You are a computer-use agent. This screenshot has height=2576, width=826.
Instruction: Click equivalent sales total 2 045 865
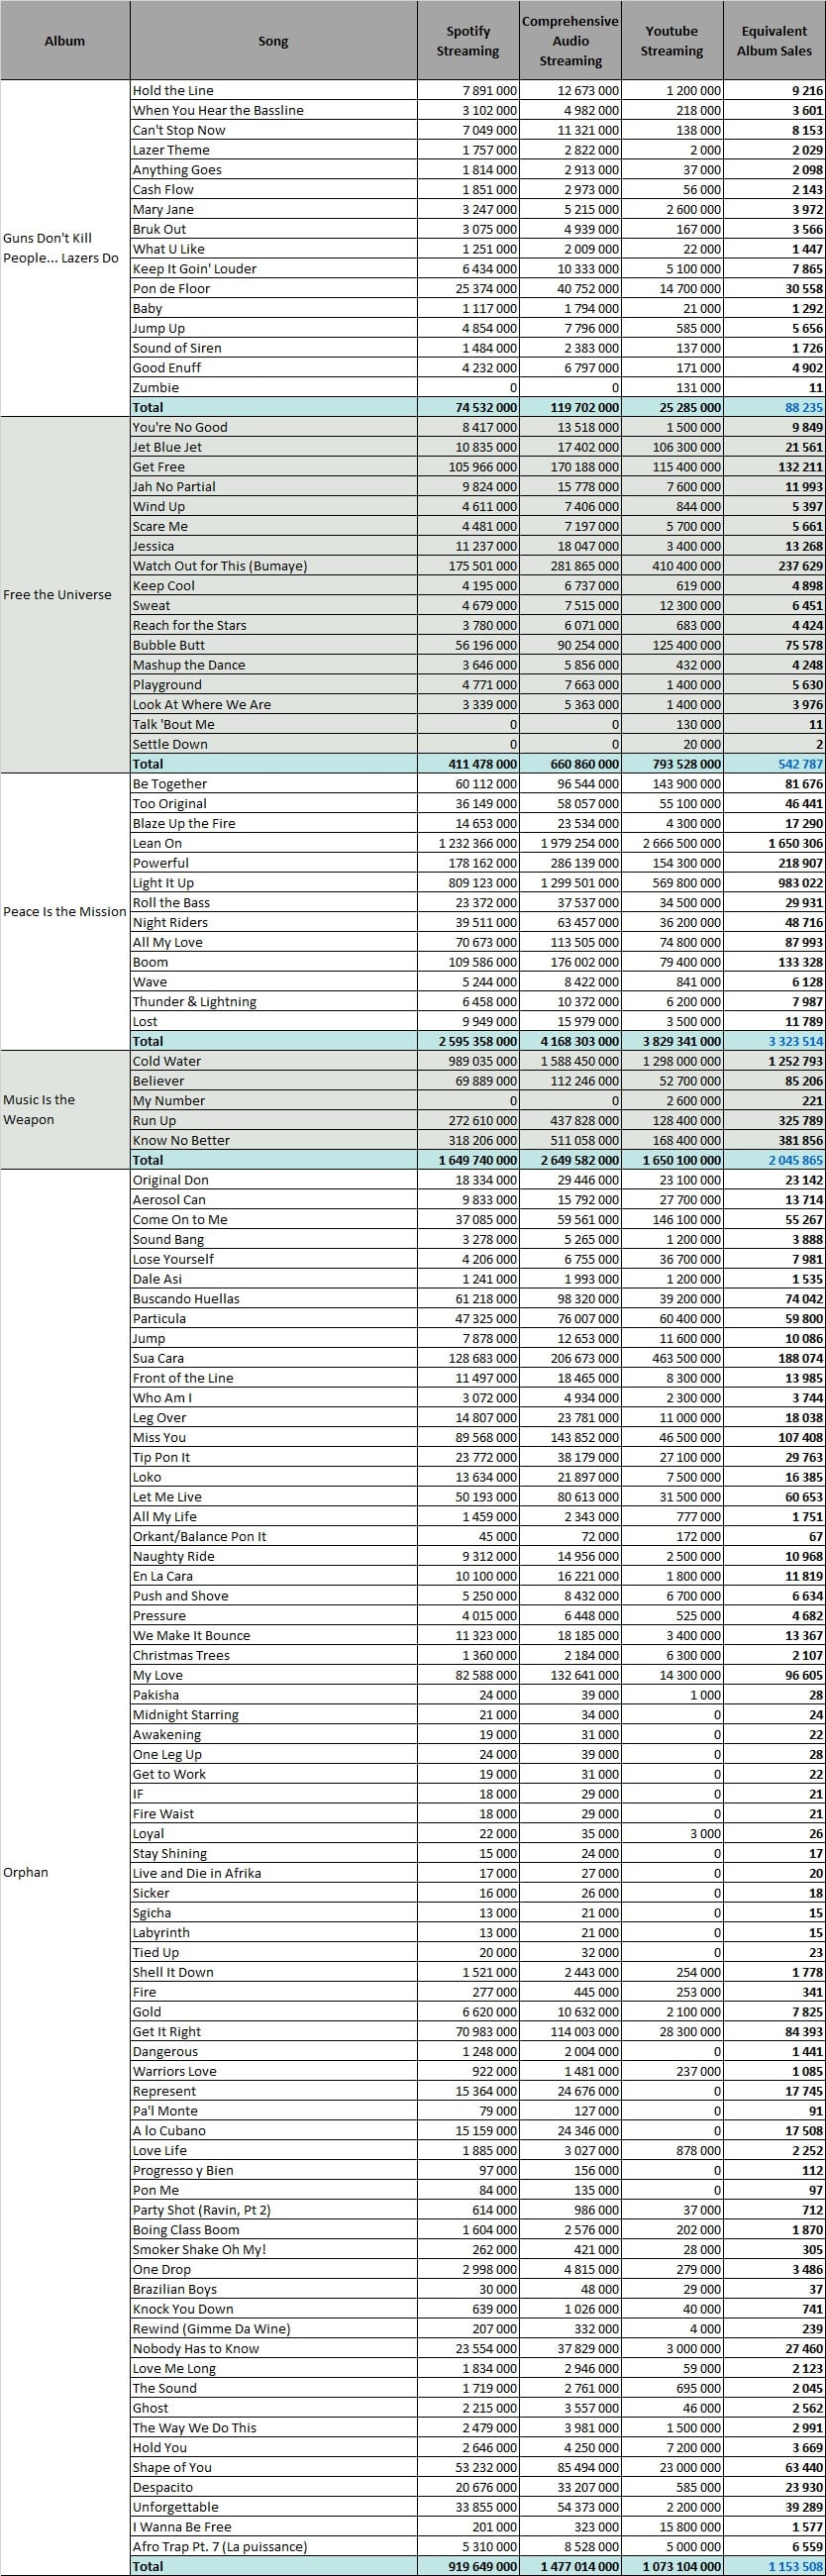pos(796,1160)
